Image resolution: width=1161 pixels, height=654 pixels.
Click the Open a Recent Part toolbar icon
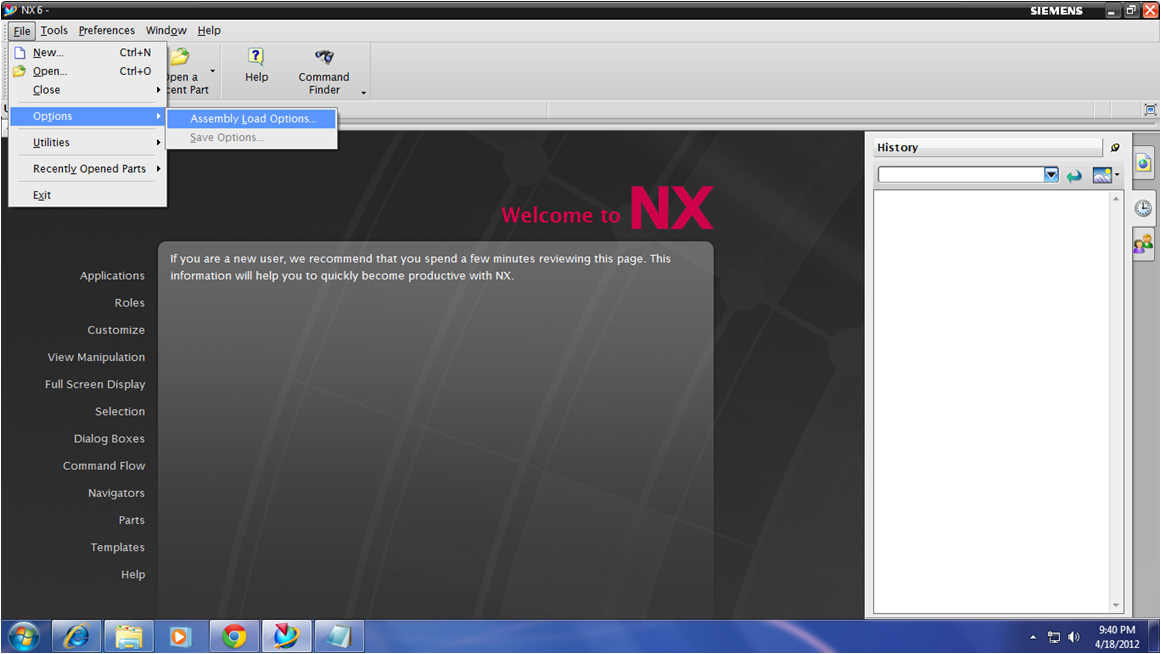180,57
